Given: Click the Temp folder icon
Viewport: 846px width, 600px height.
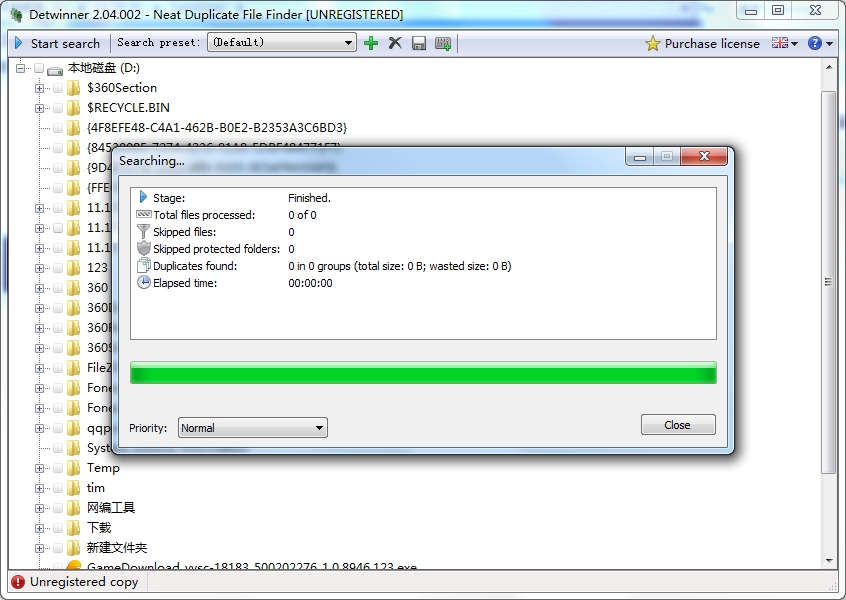Looking at the screenshot, I should [x=73, y=468].
